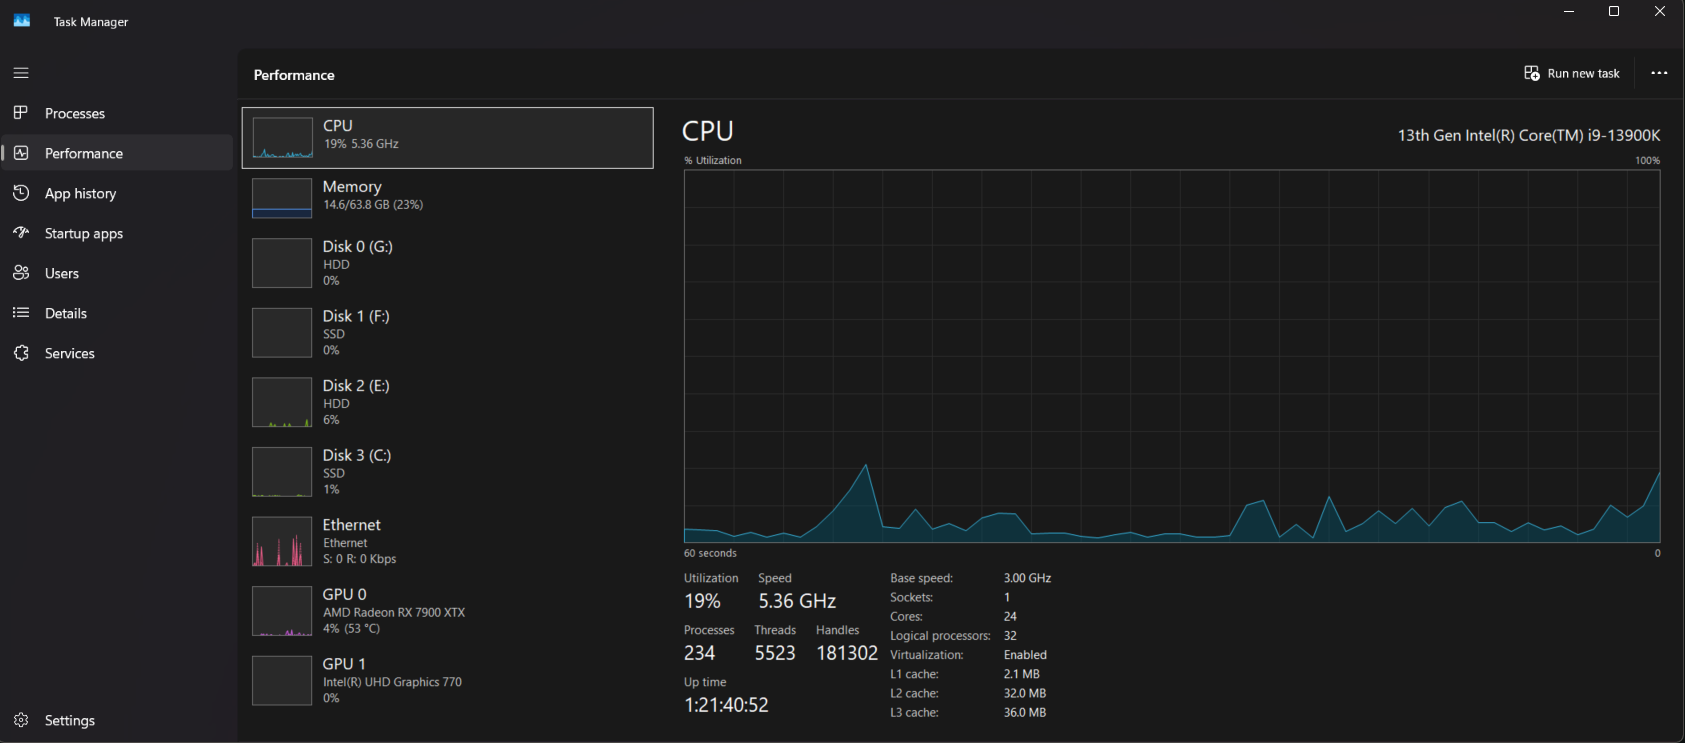
Task: Click the Settings gear icon
Action: (21, 720)
